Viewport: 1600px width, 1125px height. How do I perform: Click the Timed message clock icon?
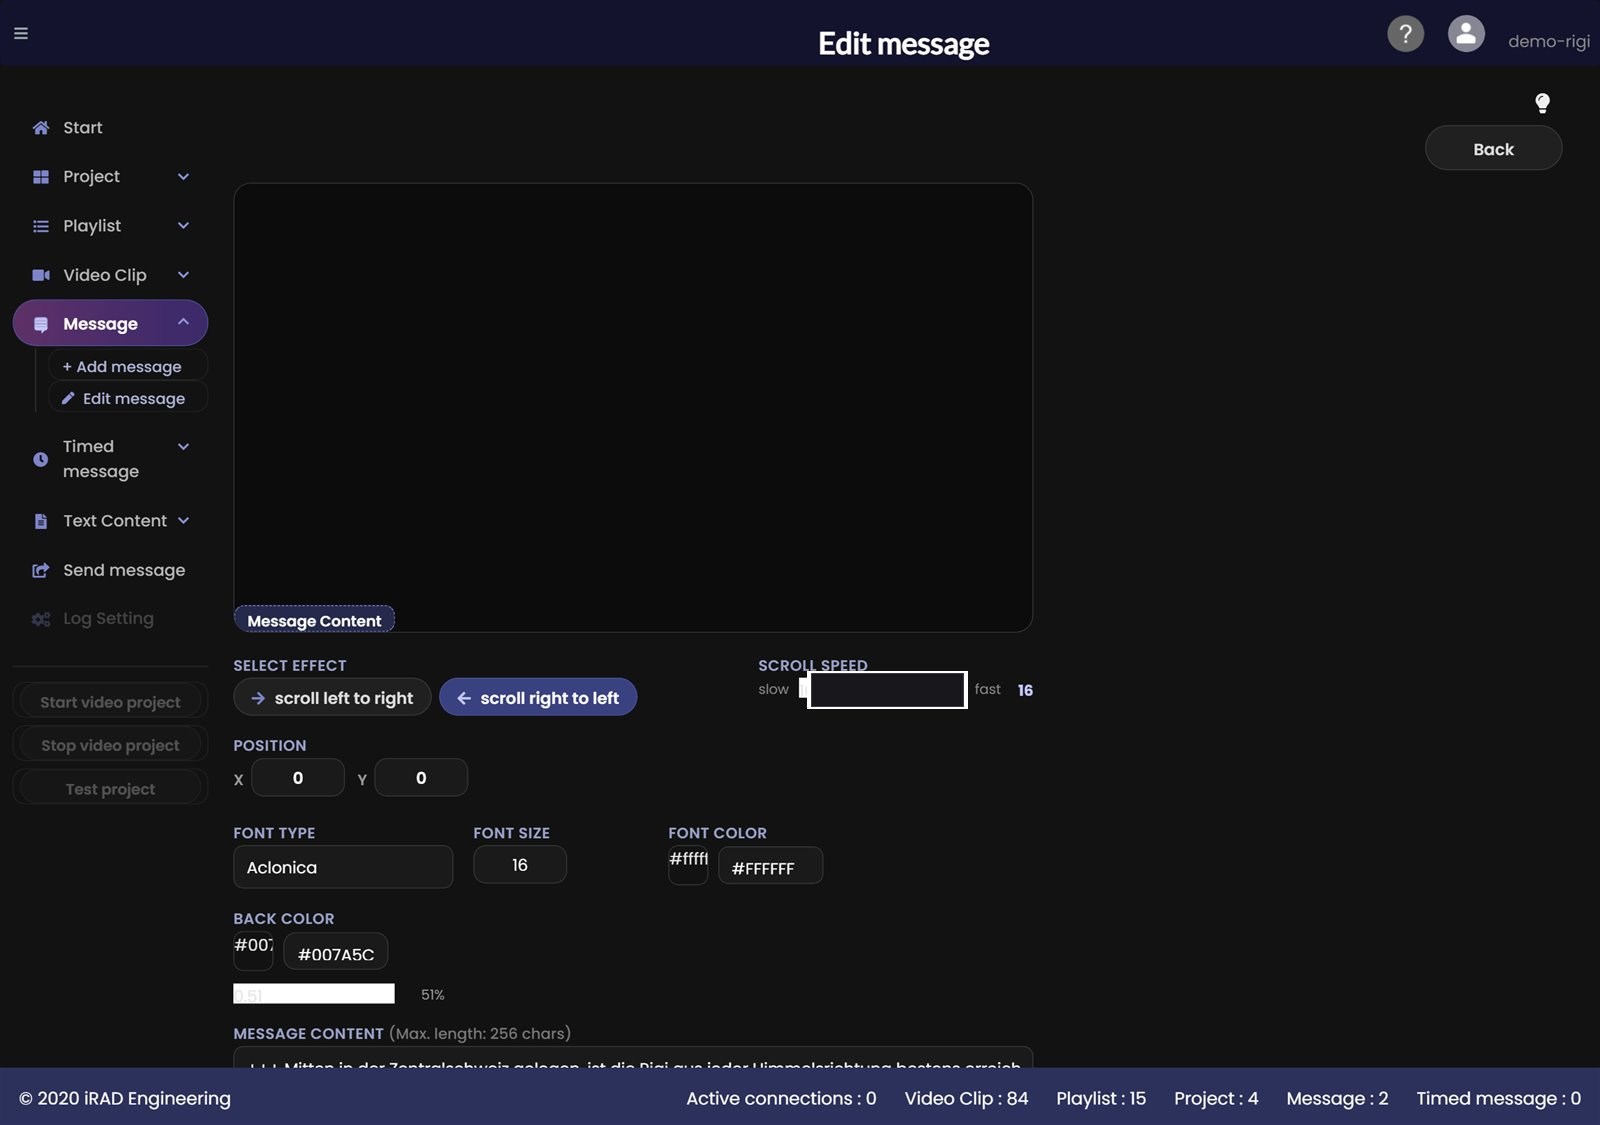tap(41, 459)
